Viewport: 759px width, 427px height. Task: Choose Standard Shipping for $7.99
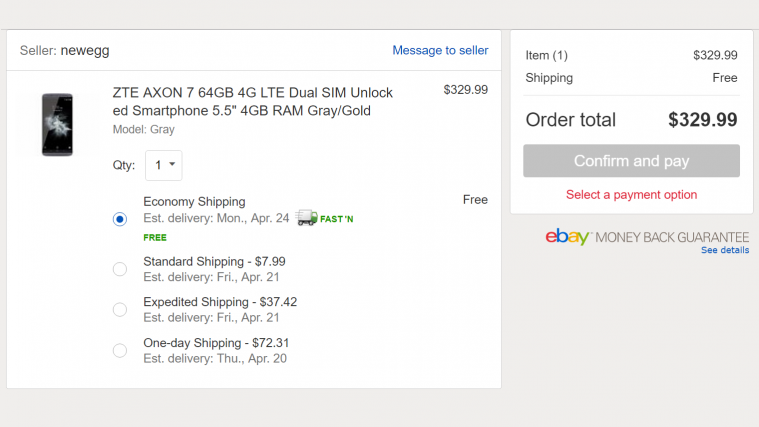tap(120, 269)
